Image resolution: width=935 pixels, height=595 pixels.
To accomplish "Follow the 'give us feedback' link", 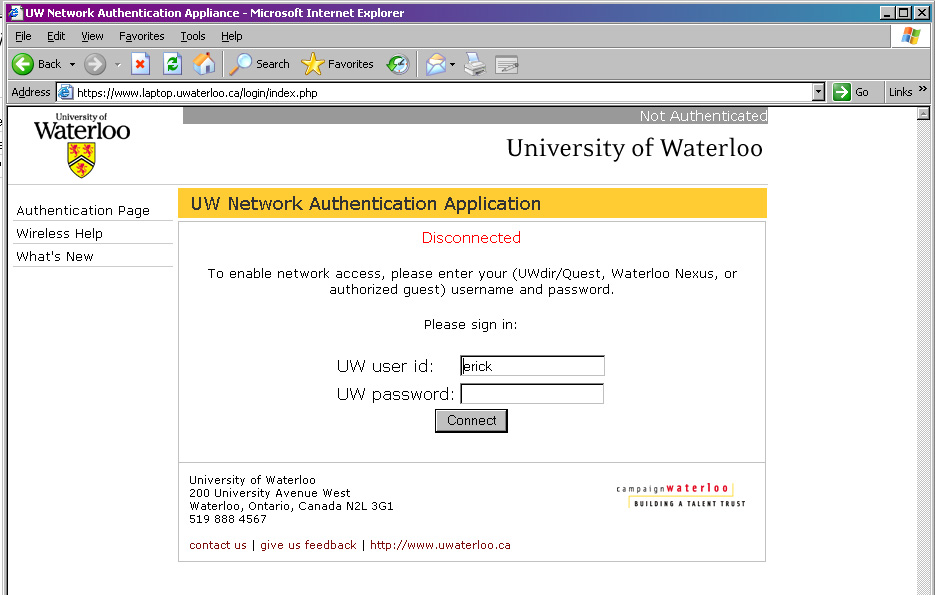I will (308, 545).
